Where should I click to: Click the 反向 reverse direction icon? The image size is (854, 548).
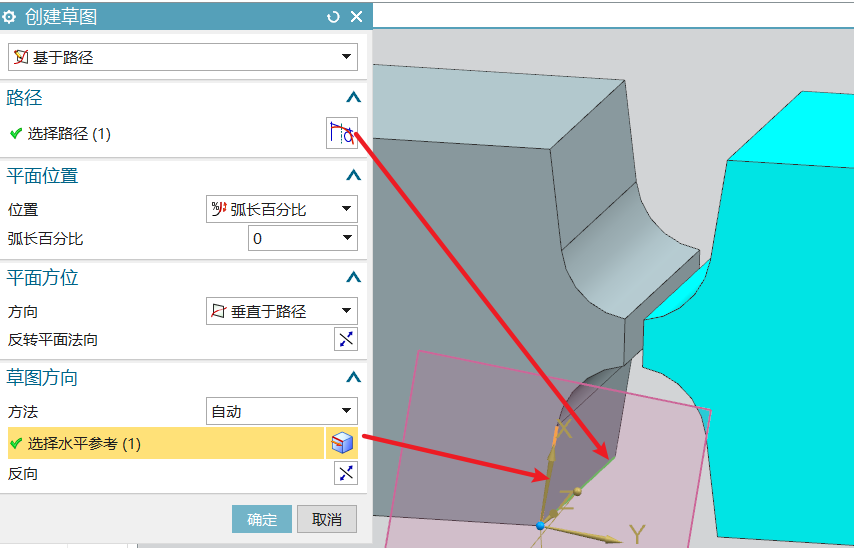coord(345,473)
